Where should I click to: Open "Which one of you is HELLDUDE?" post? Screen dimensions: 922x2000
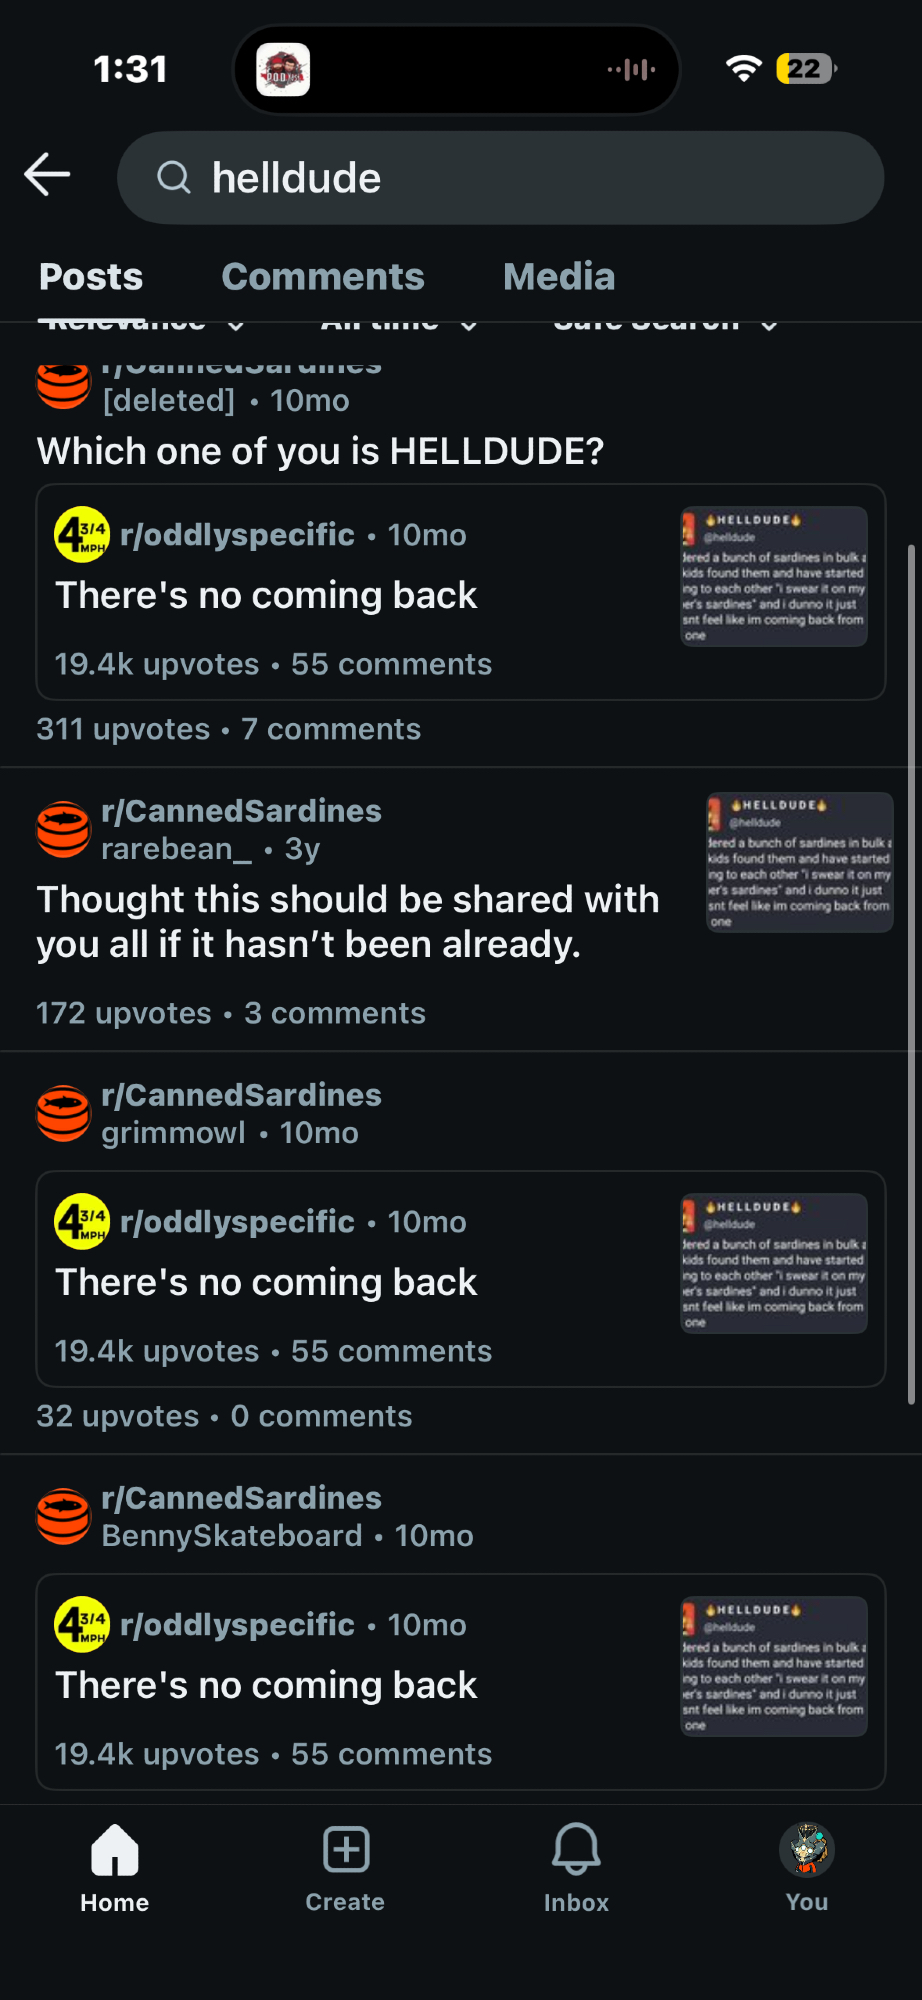[x=321, y=451]
